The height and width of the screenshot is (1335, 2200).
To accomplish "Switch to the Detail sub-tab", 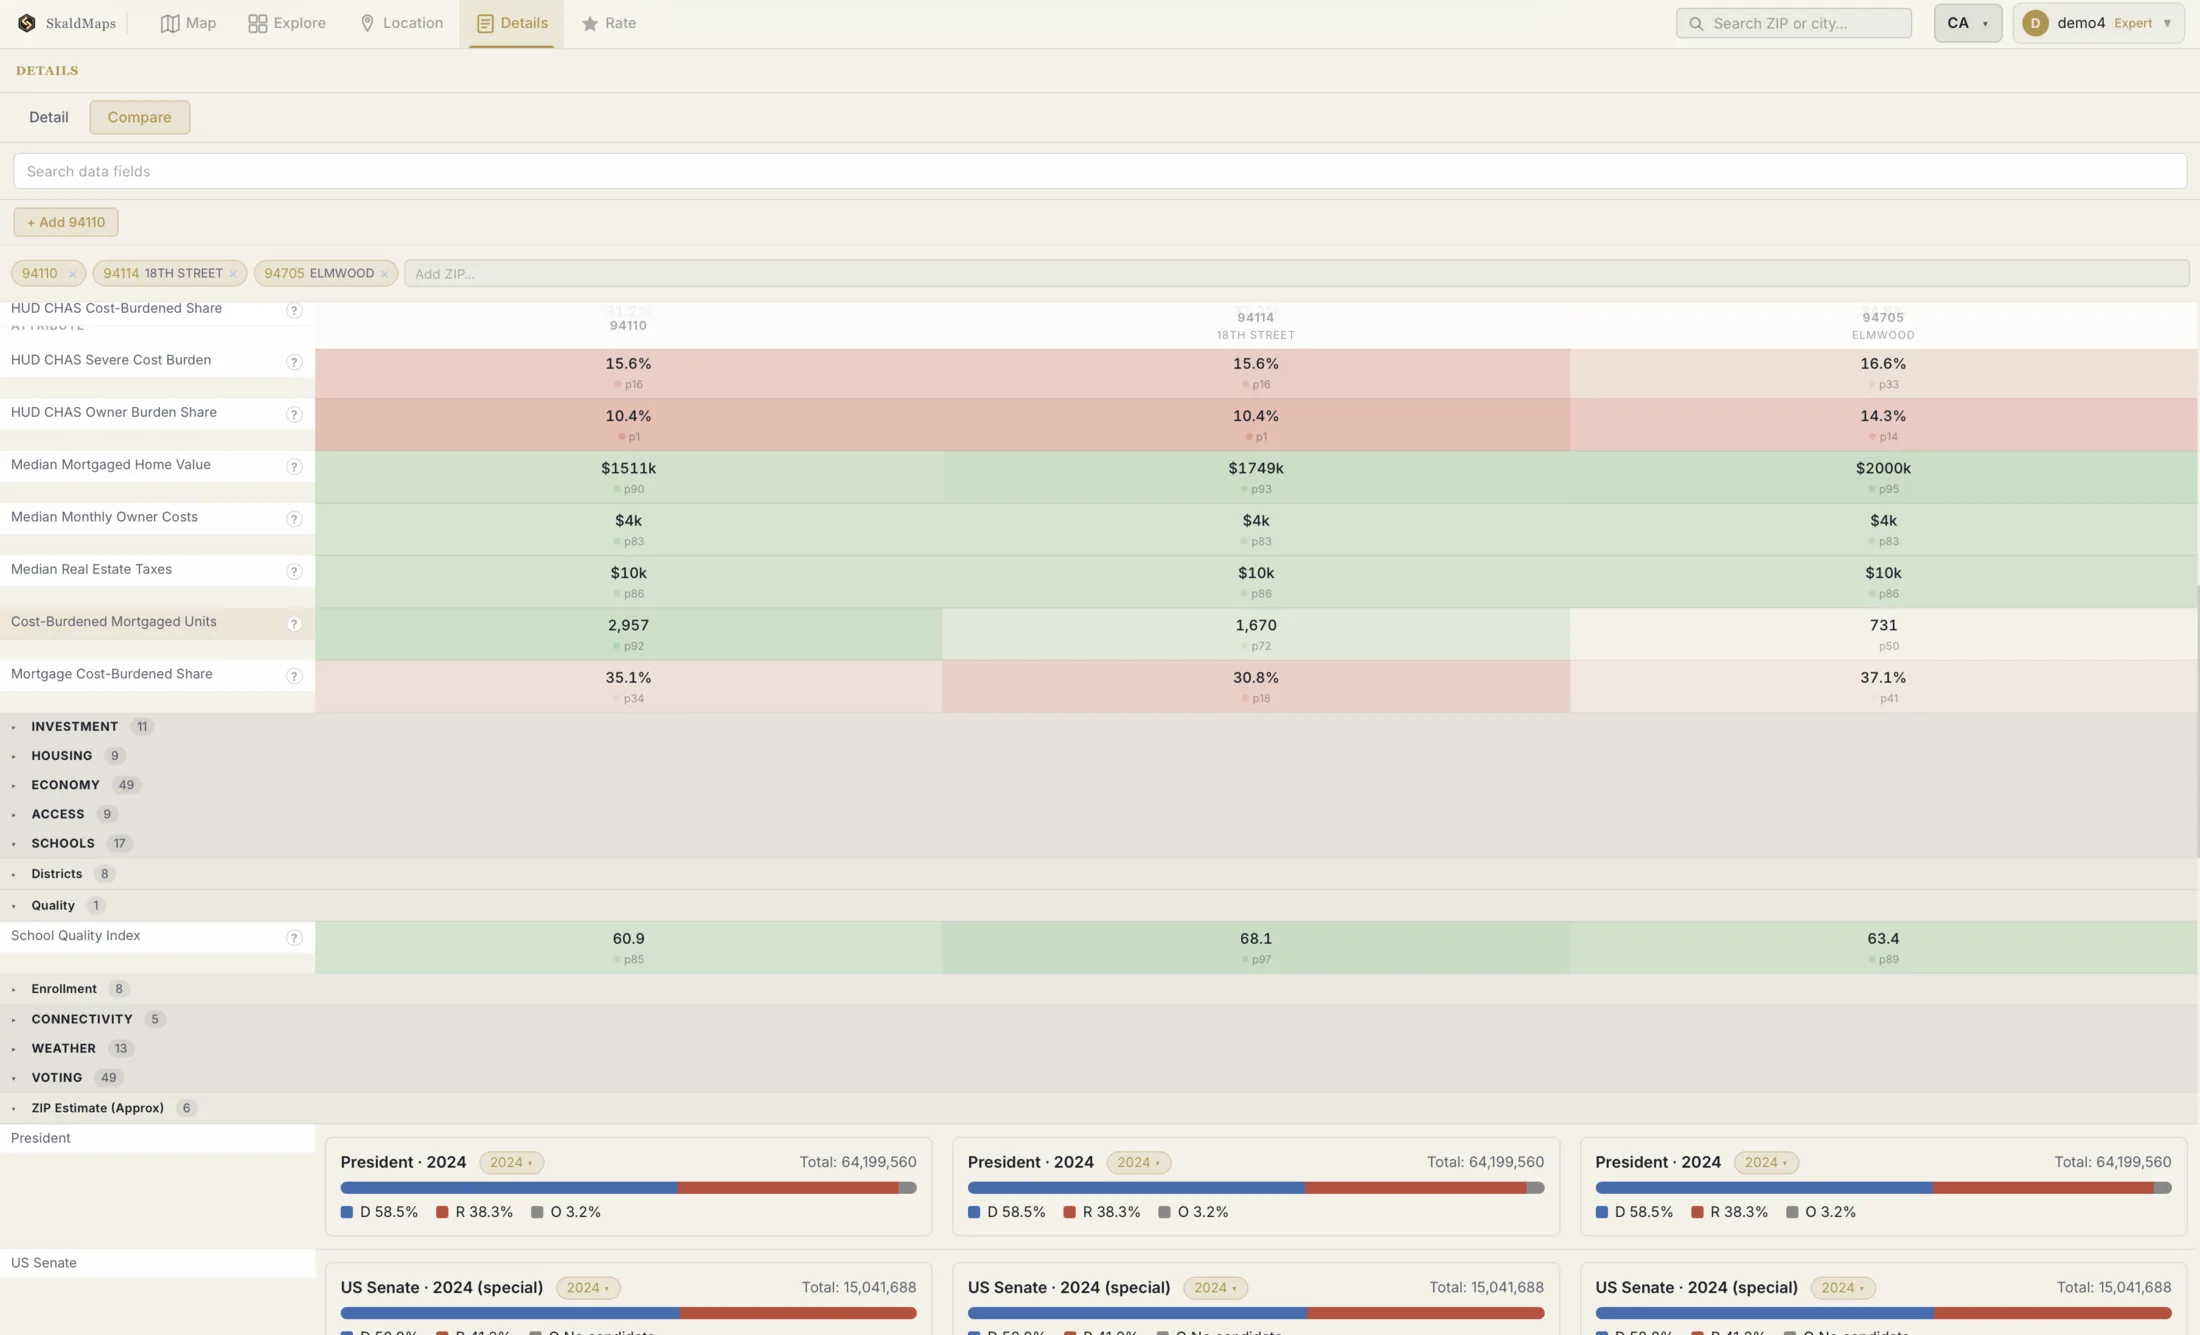I will coord(49,117).
